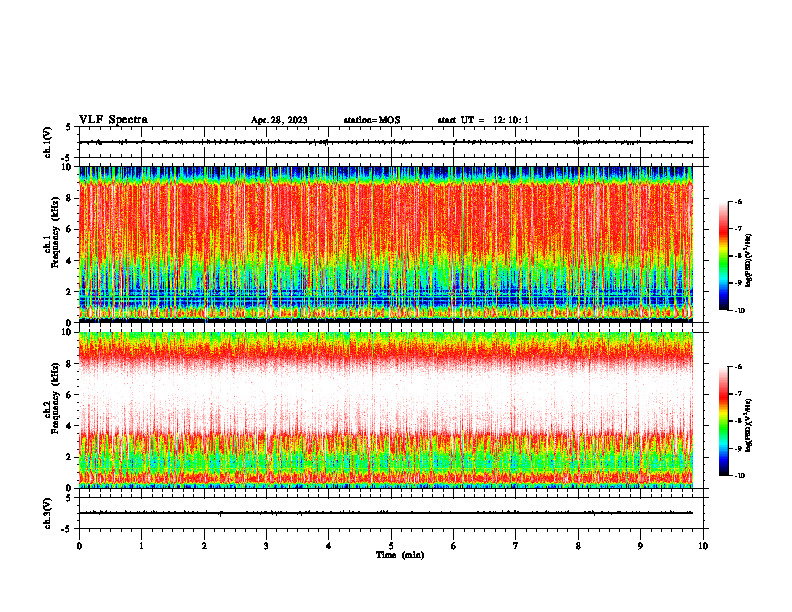Click the "2" kHz tick of ch.1 spectrogram
Viewport: 792px width, 612px height.
70,292
